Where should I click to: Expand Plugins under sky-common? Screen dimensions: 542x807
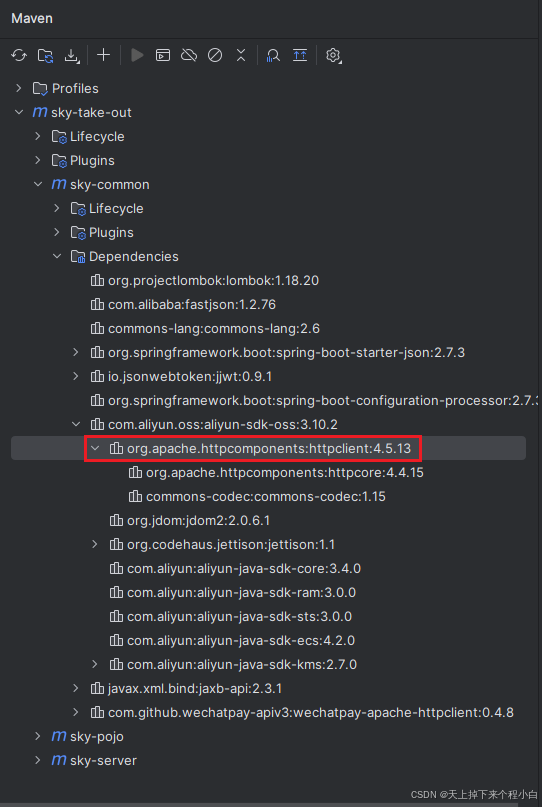[x=57, y=232]
